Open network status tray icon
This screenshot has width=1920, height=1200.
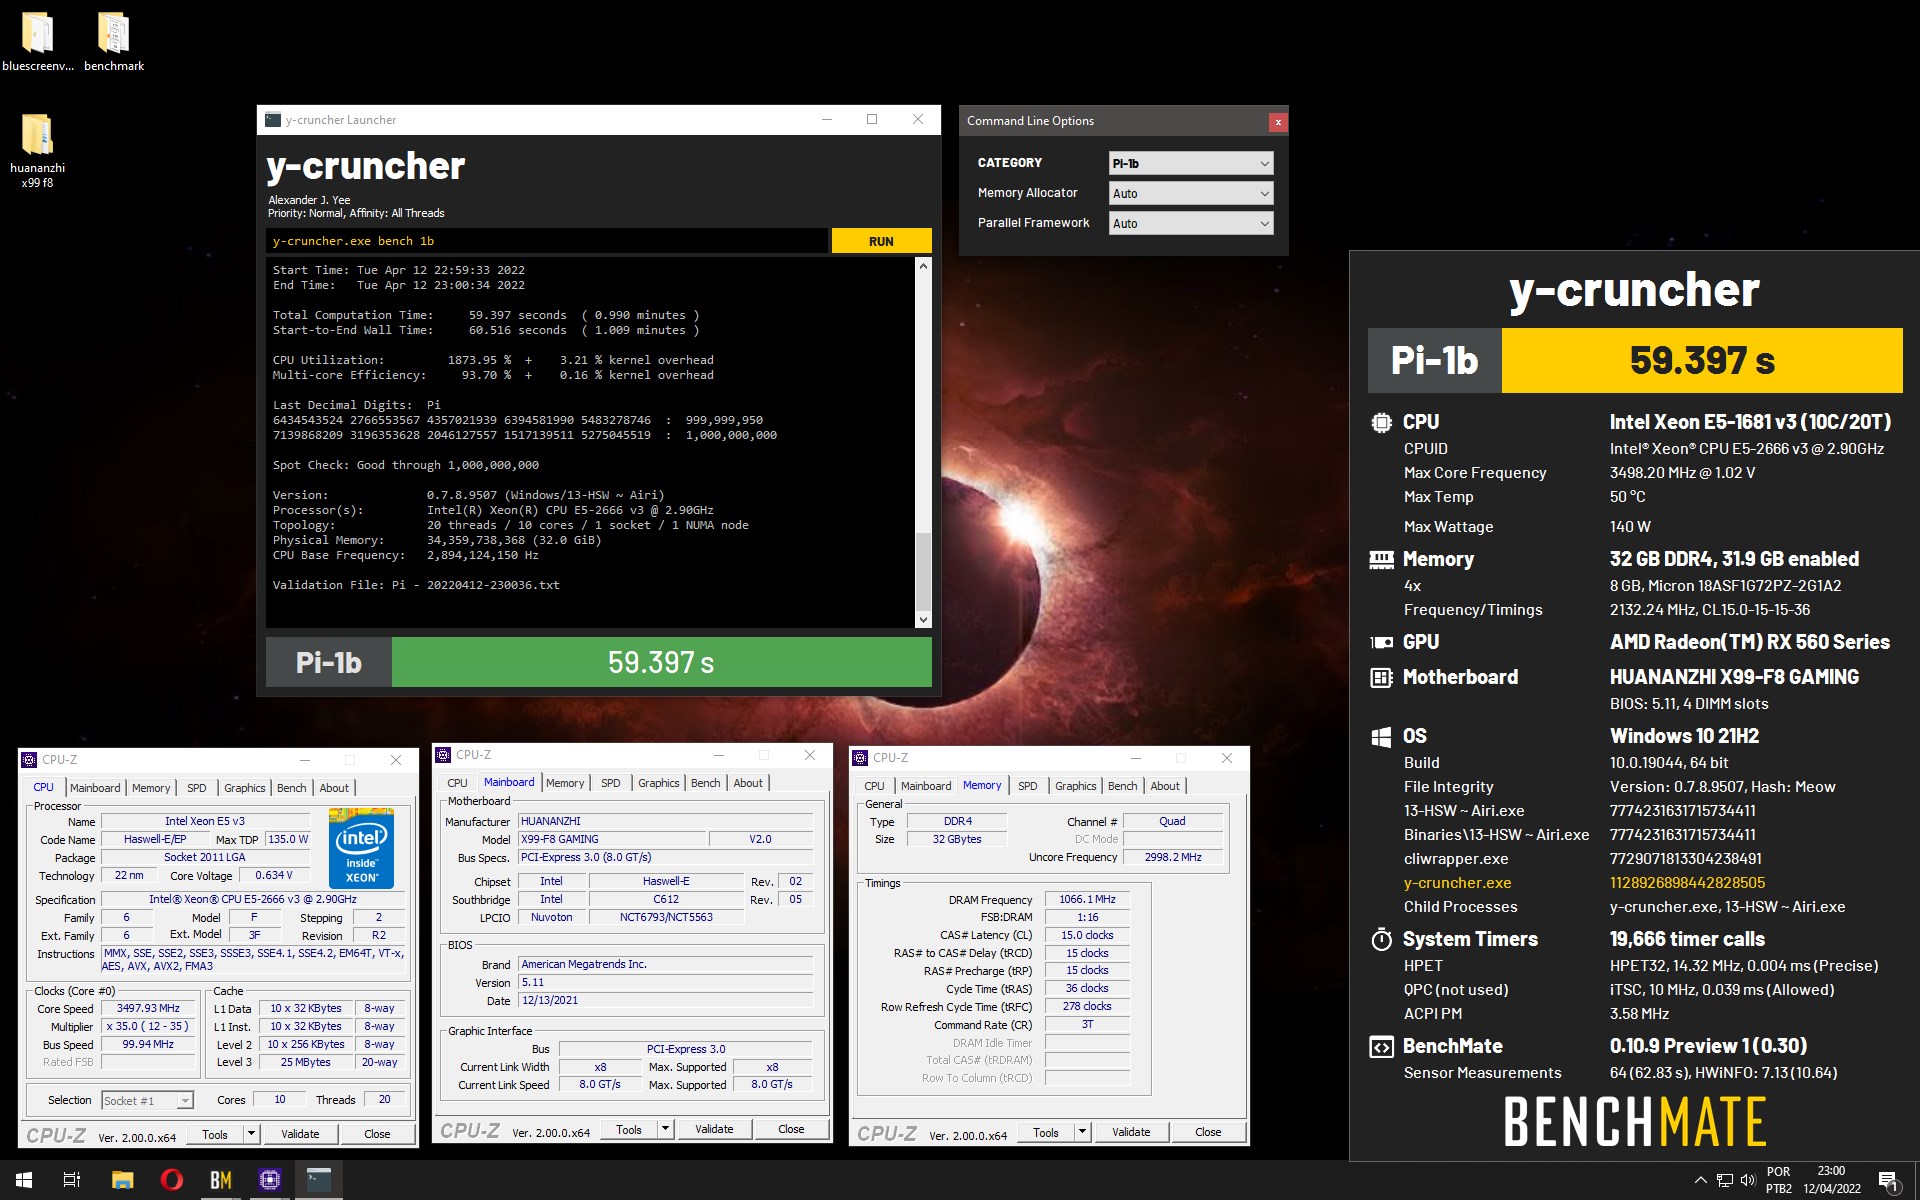[1725, 1180]
